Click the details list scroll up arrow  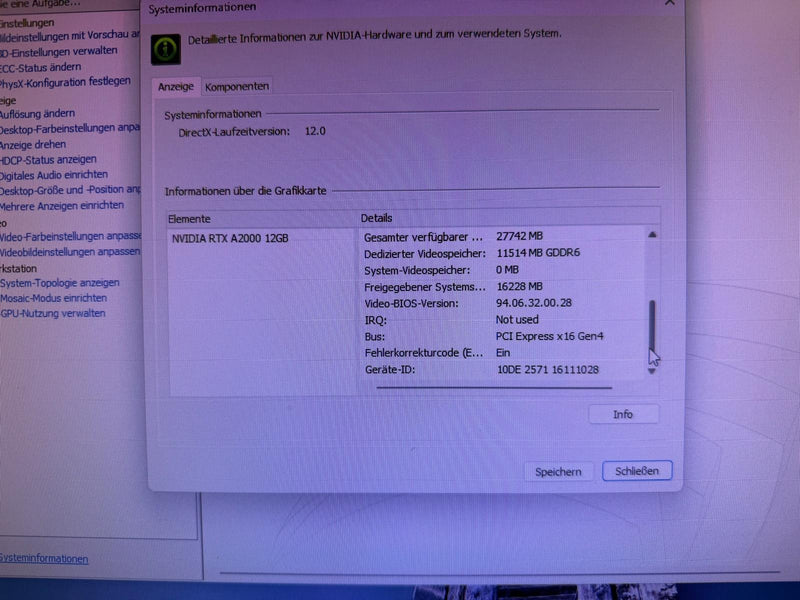pos(652,235)
